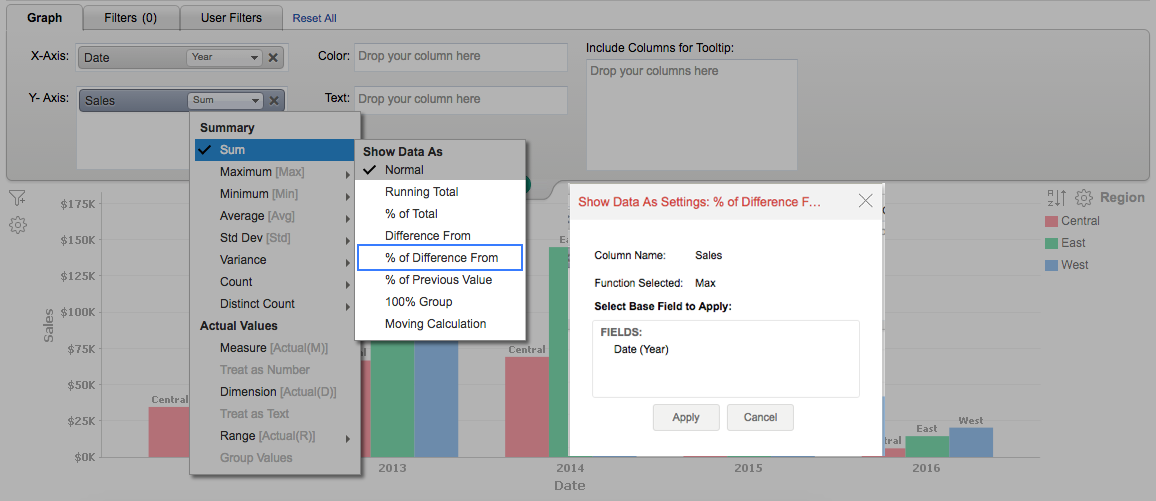Open the Year dropdown on Date field

tap(225, 58)
